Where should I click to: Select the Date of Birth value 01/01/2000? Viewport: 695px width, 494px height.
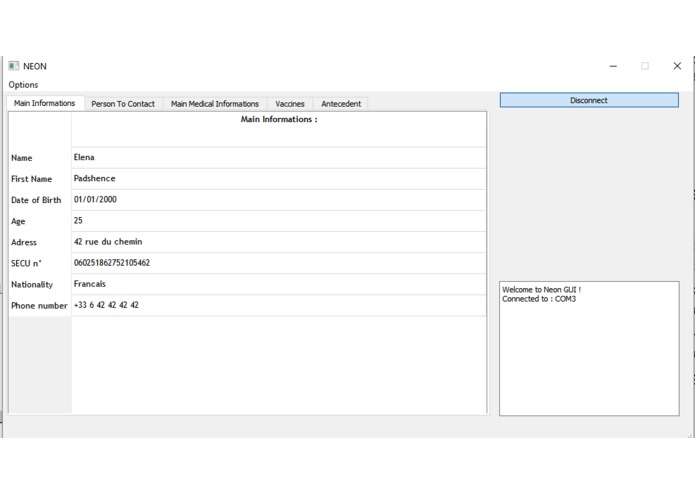pos(279,200)
